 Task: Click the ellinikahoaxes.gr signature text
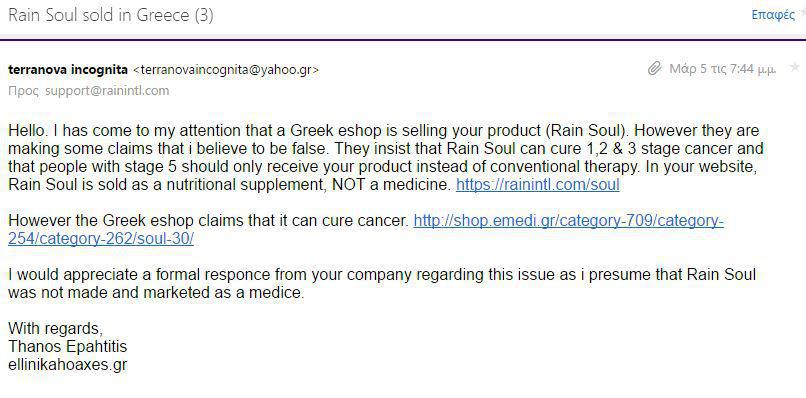67,365
